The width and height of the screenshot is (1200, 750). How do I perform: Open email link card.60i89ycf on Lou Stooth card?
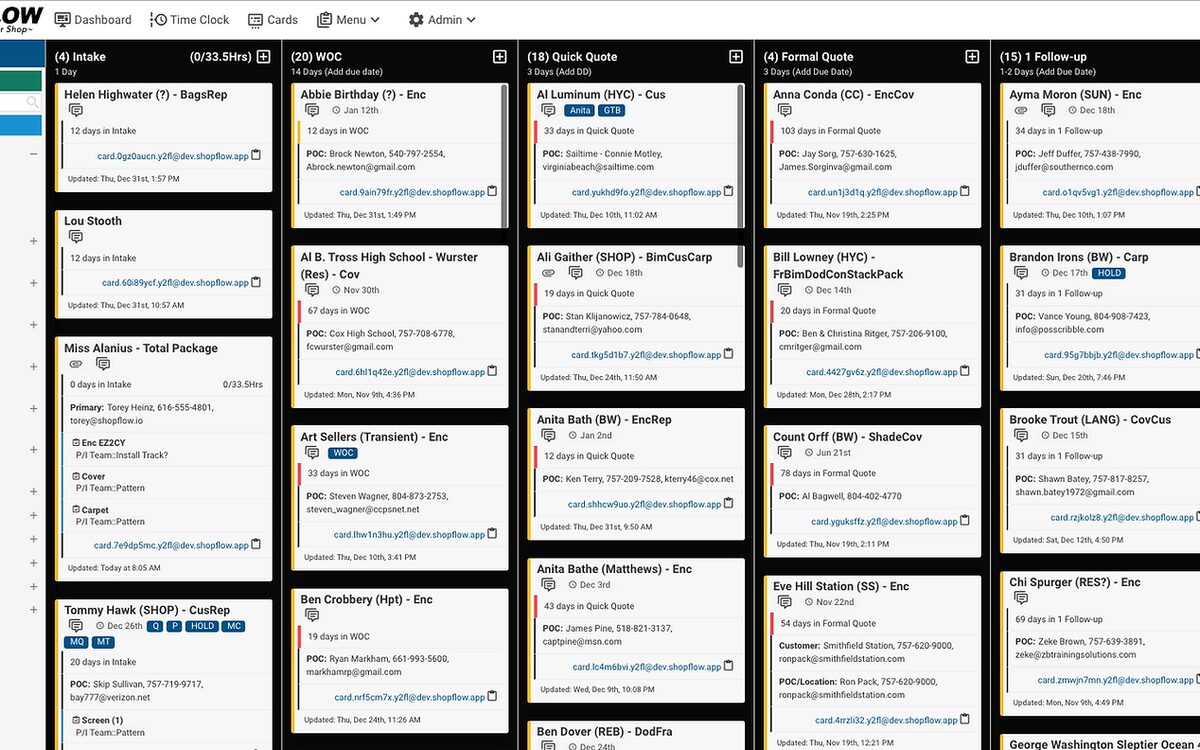175,283
